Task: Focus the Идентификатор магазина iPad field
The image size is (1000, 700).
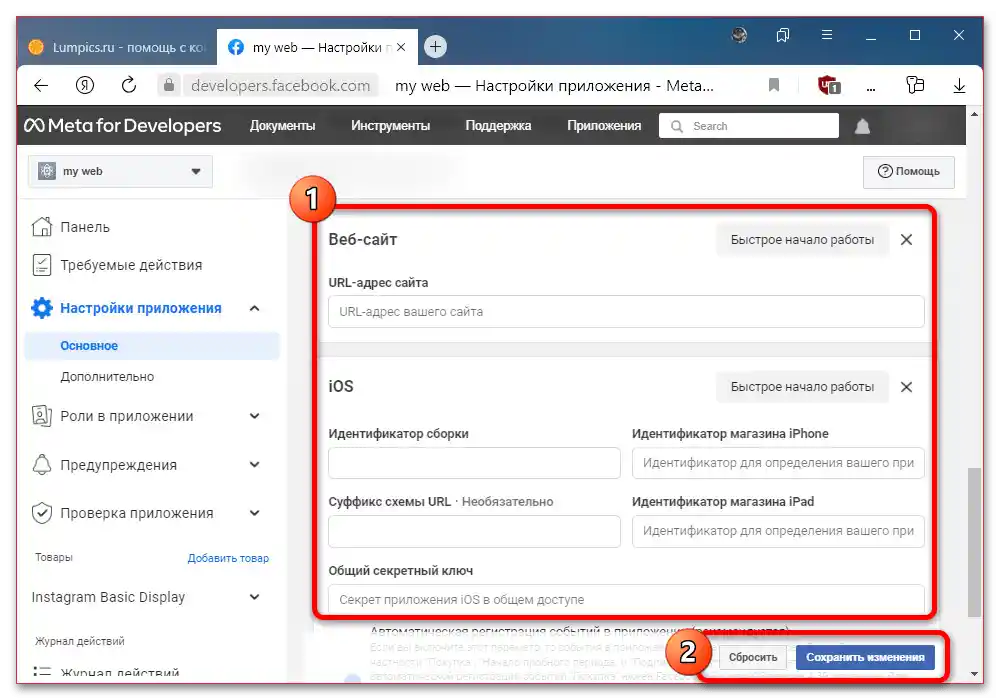Action: pyautogui.click(x=778, y=531)
